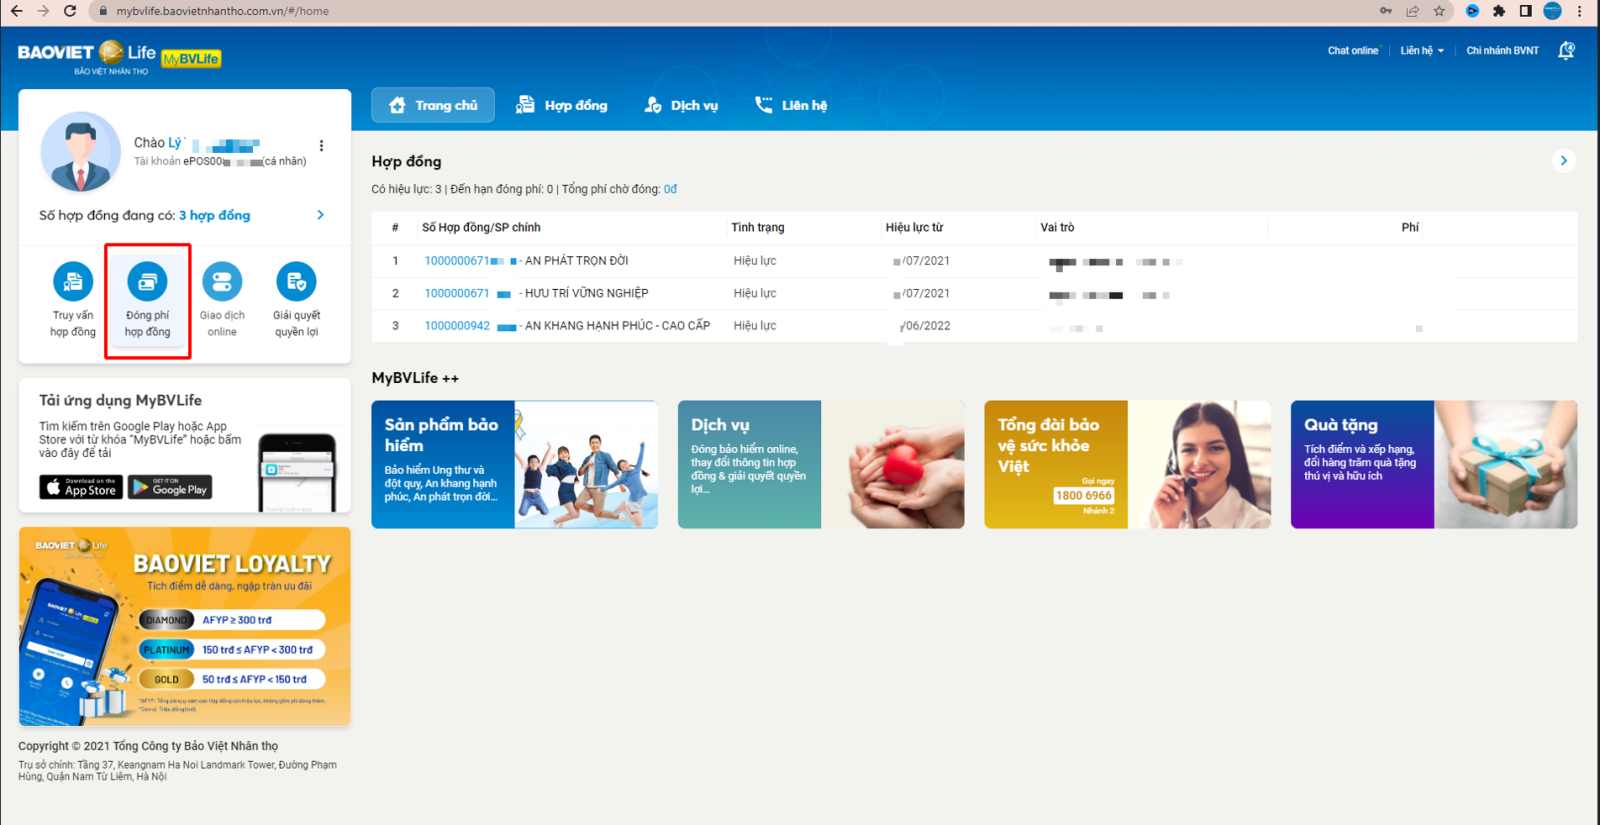Open Chrome three-dot menu
The image size is (1600, 825).
(x=1579, y=11)
